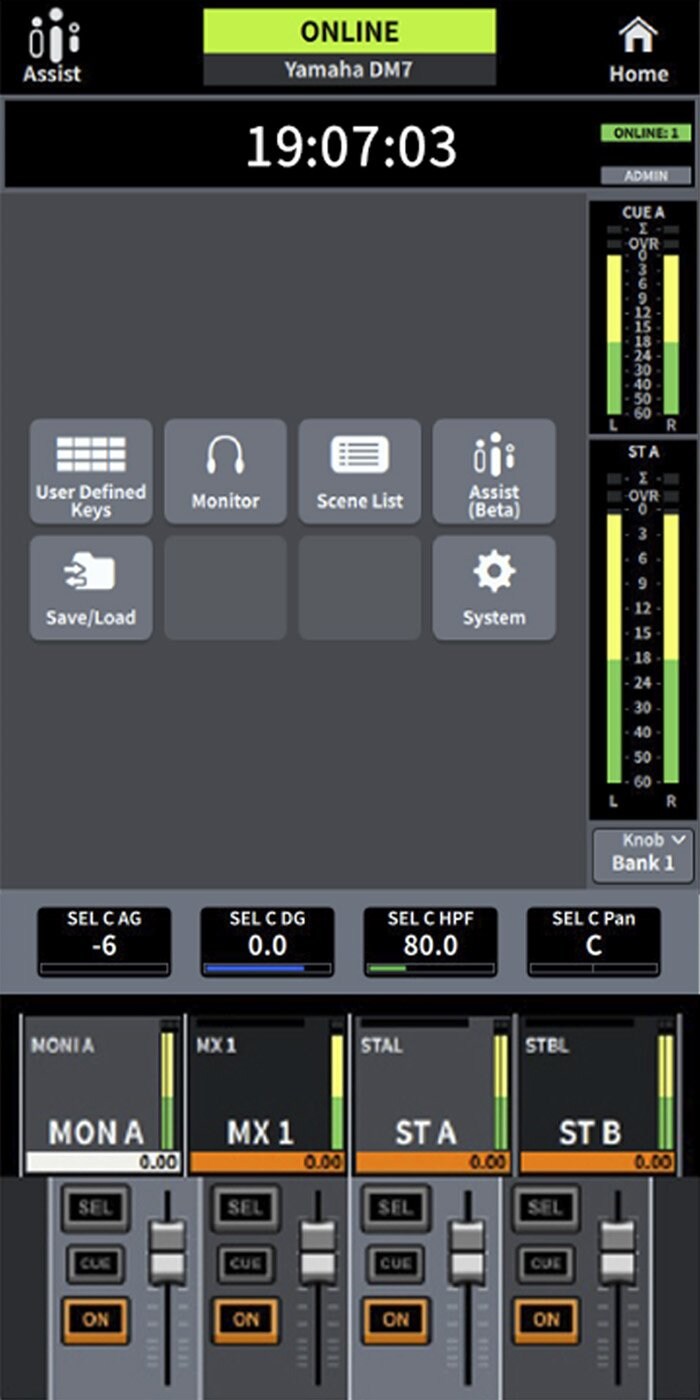The width and height of the screenshot is (700, 1400).
Task: Toggle SEL on the MON A channel
Action: tap(95, 1208)
